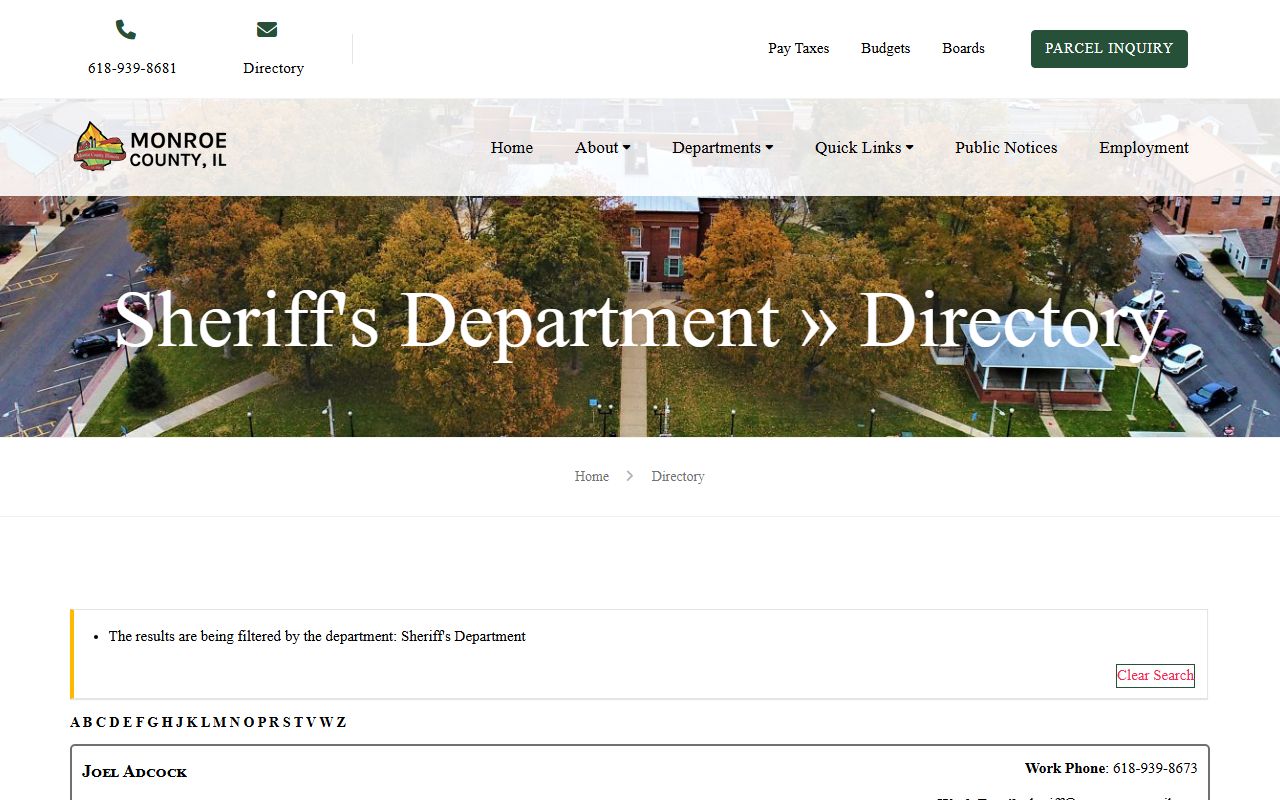This screenshot has height=800, width=1280.
Task: Filter directory by letter L
Action: tap(205, 722)
